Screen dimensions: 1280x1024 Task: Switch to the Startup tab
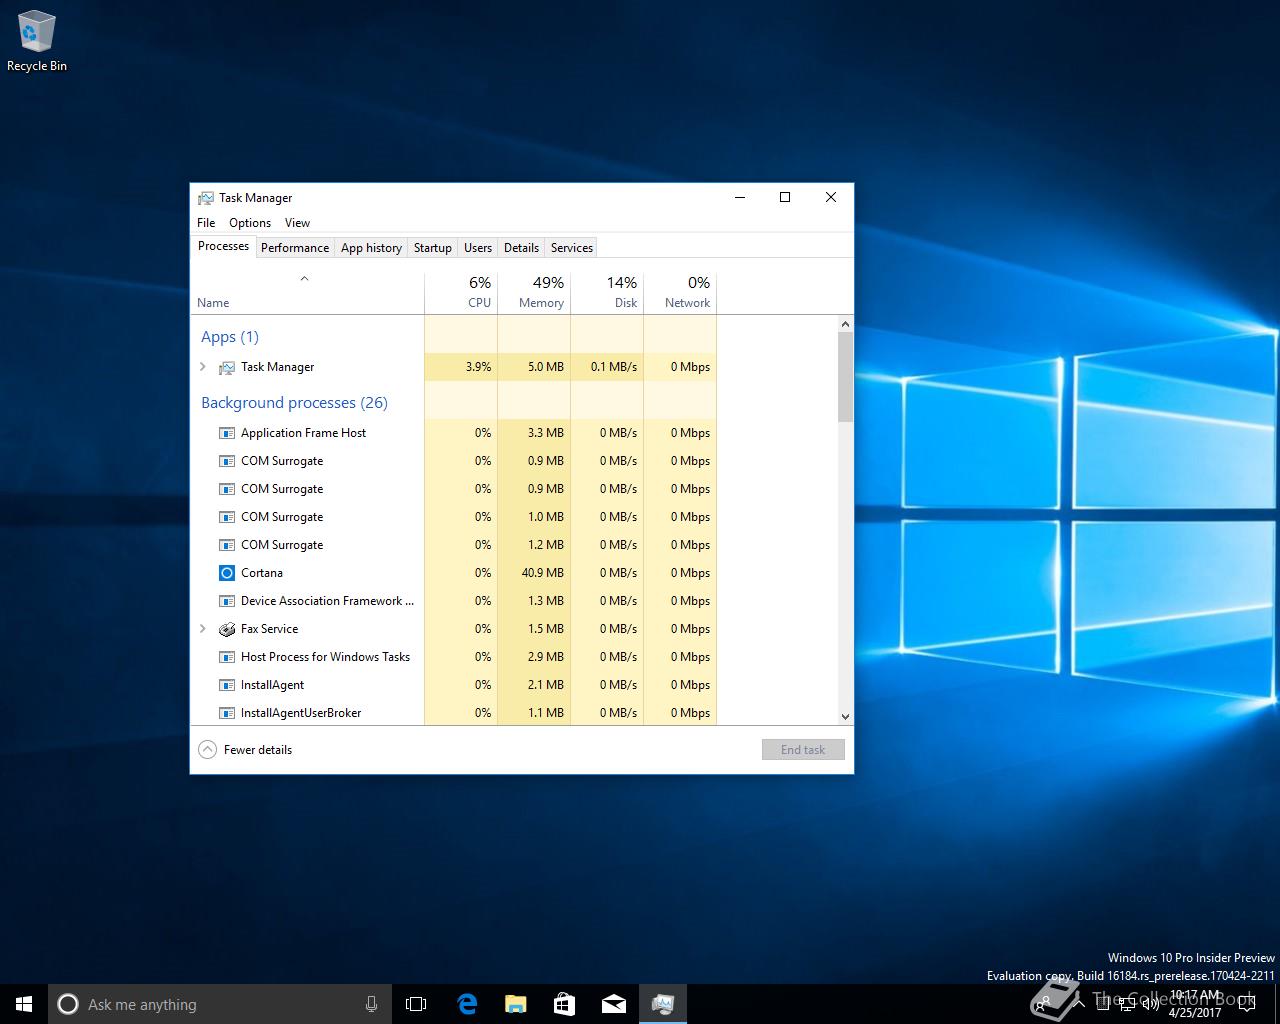pos(433,248)
